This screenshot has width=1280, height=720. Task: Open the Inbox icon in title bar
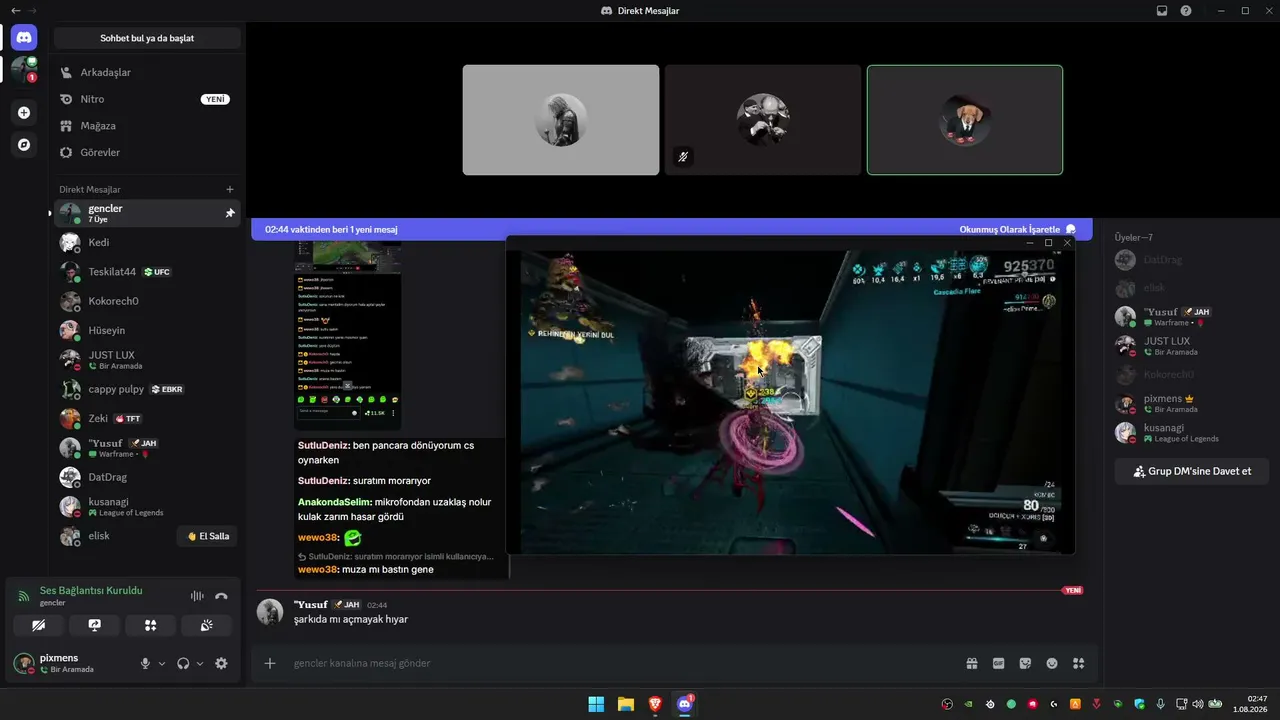pos(1162,11)
